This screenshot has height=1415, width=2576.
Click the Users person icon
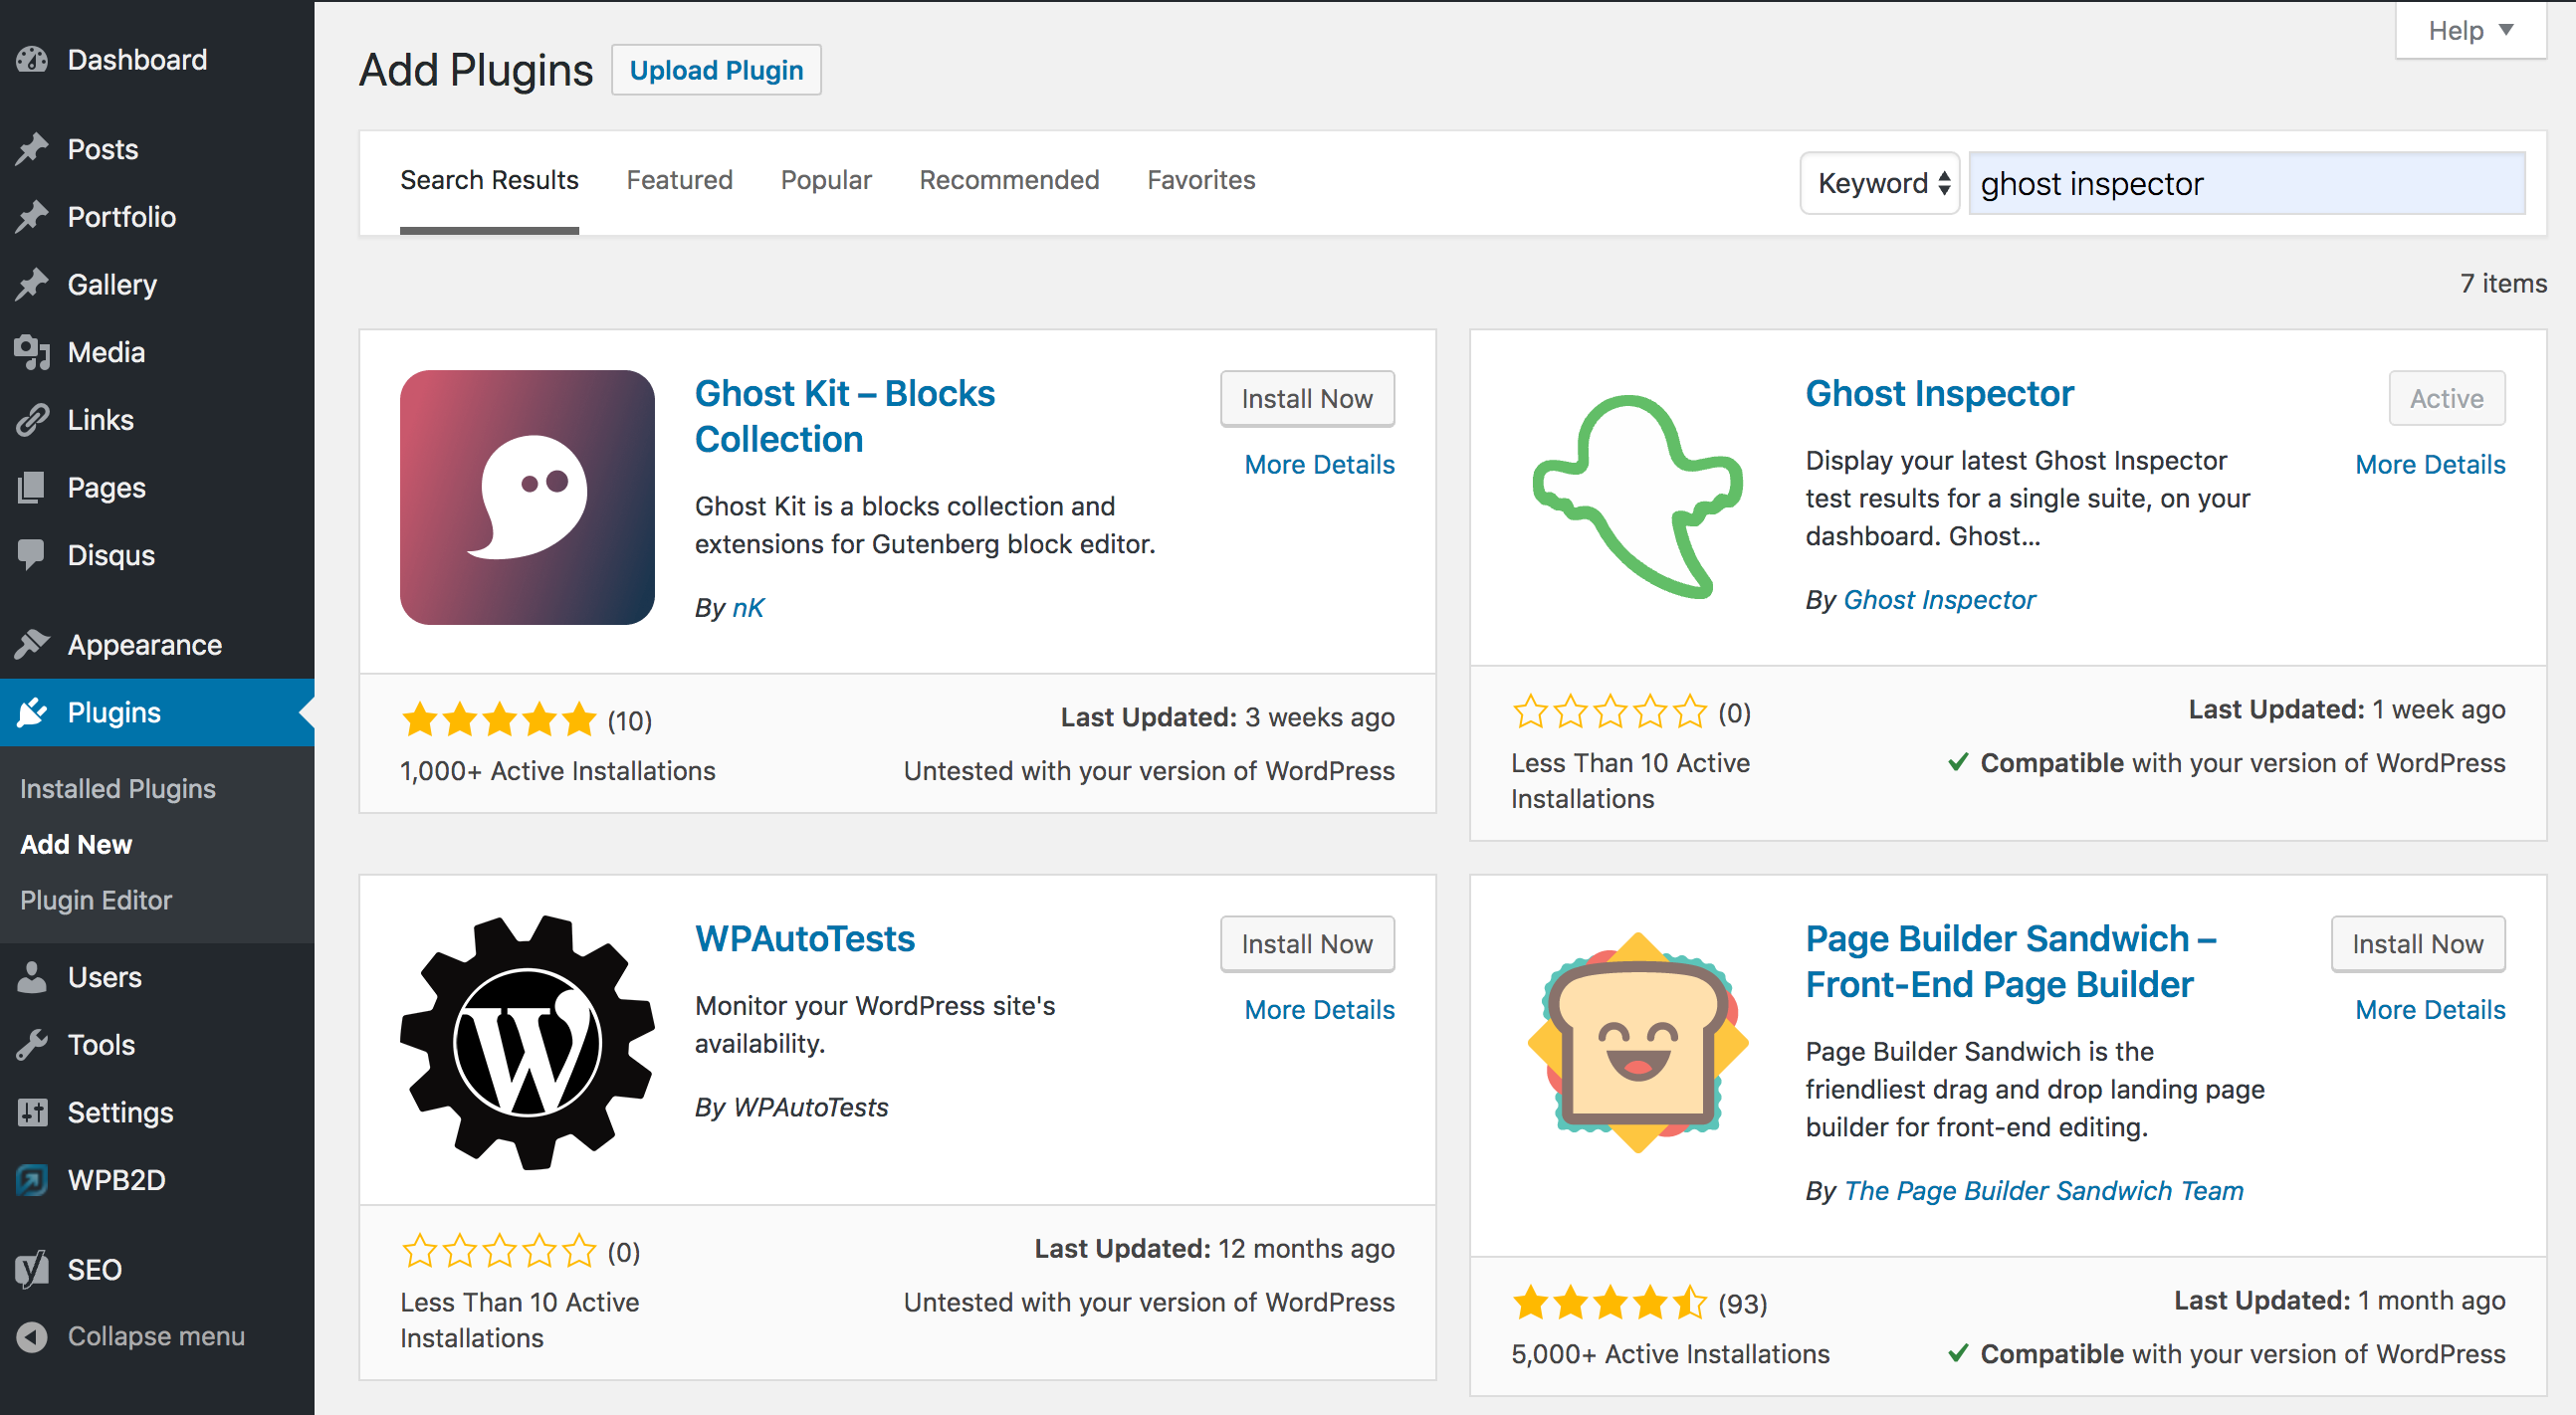[x=32, y=978]
